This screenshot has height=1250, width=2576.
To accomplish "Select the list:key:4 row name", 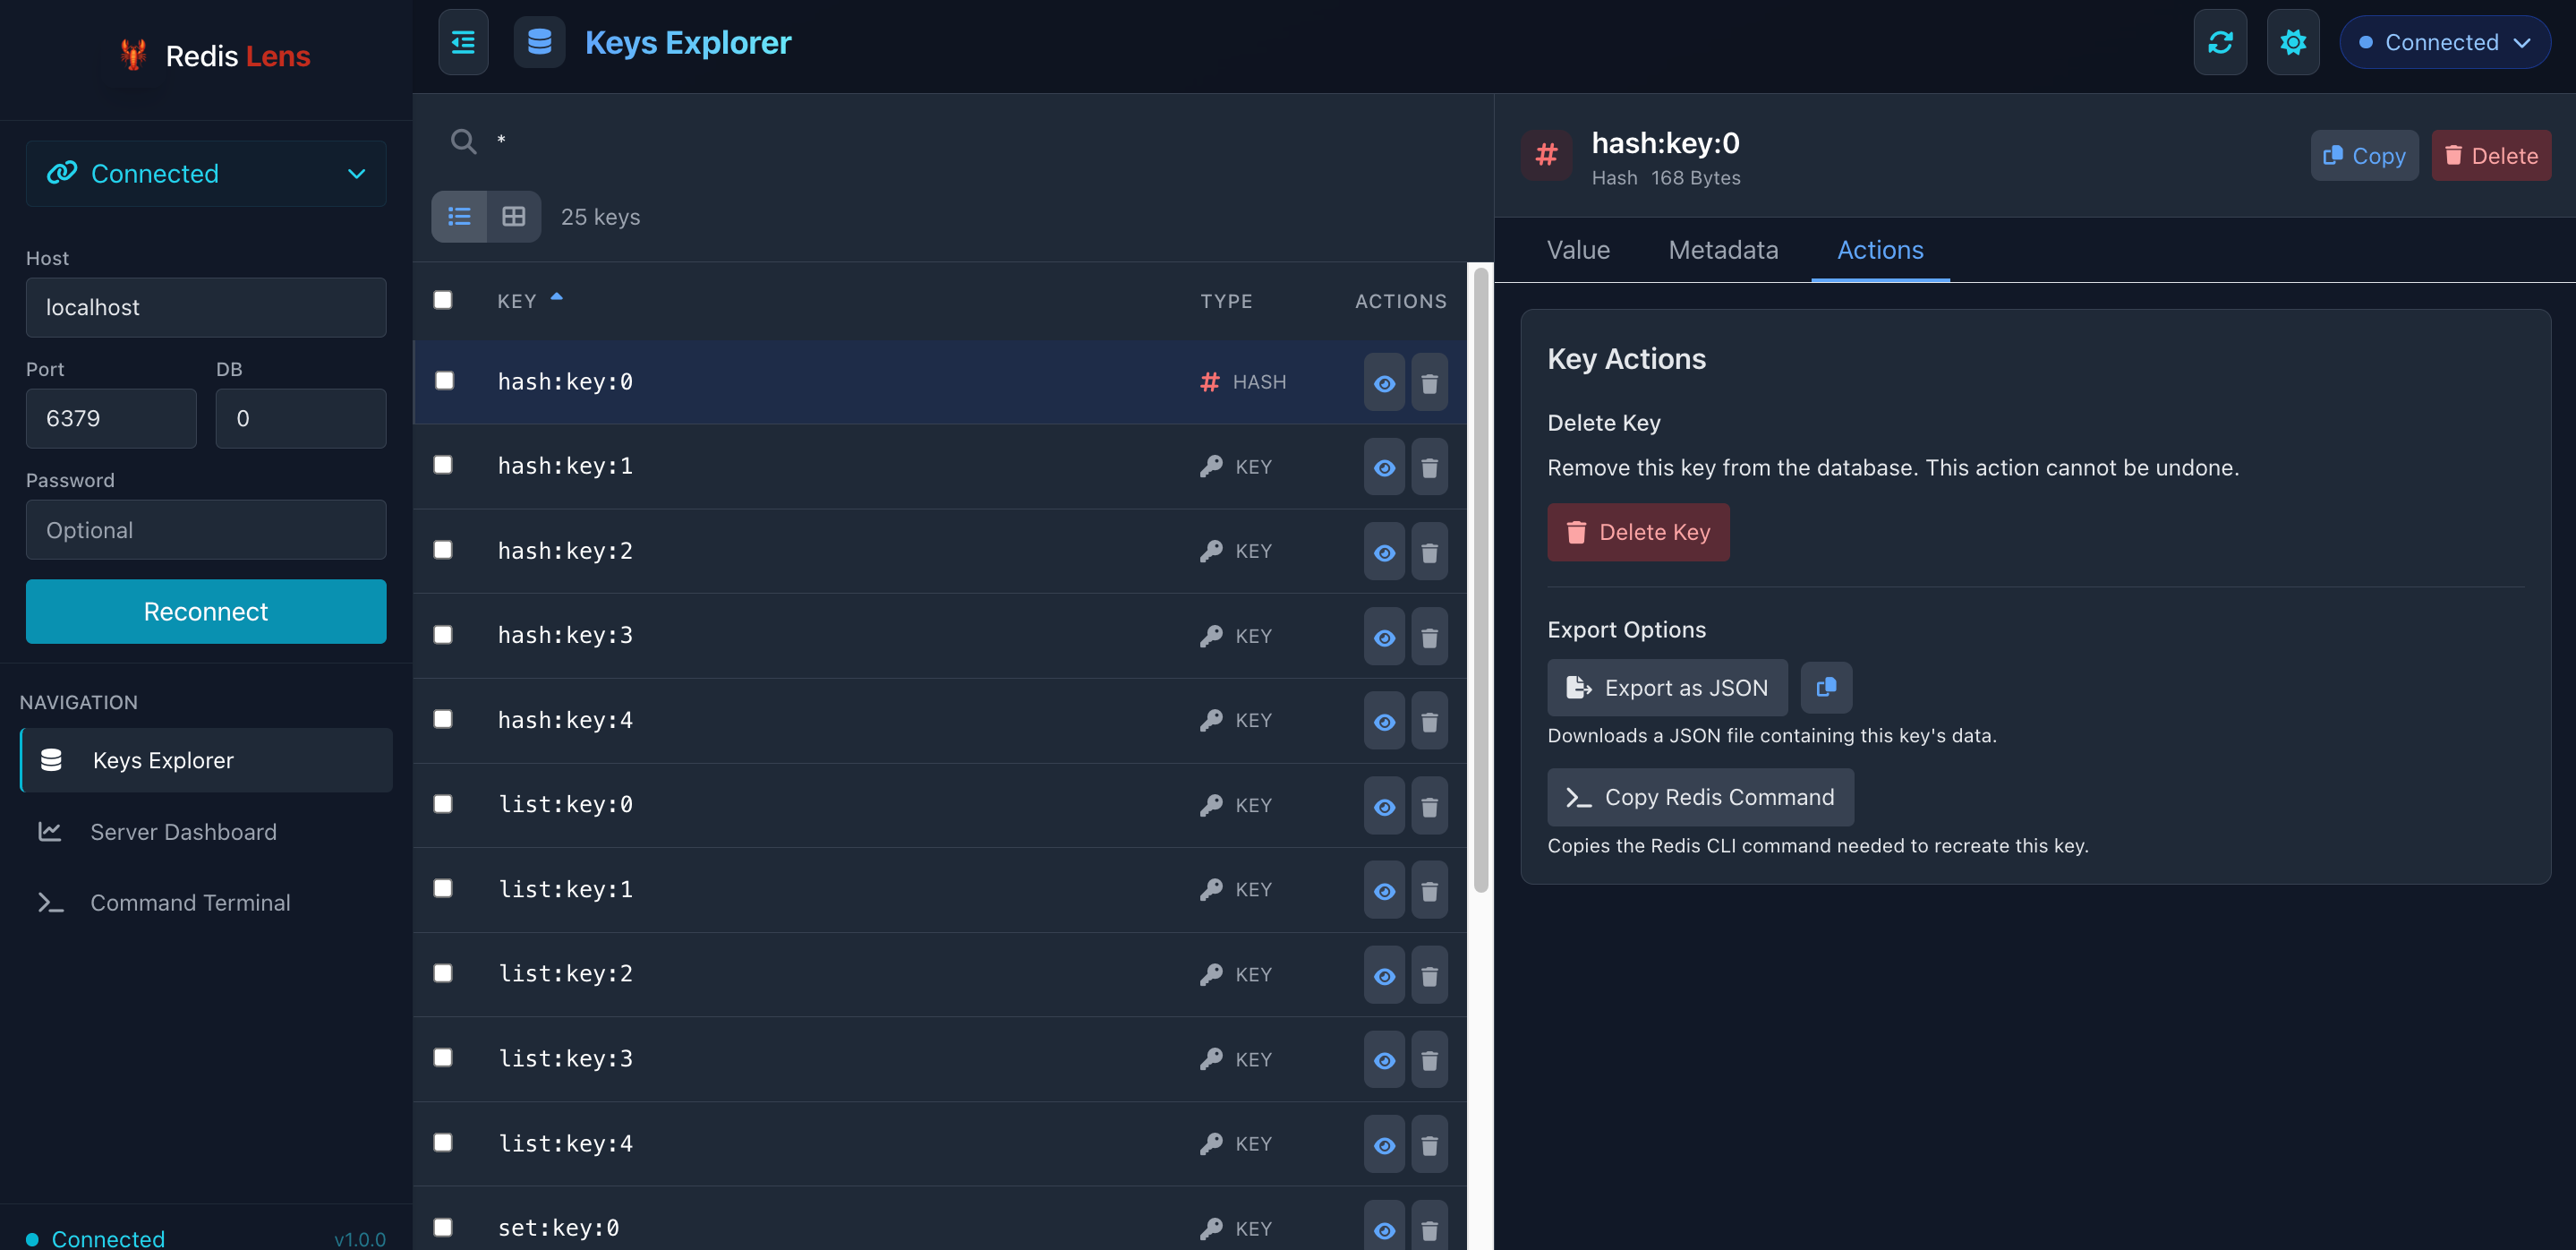I will click(x=565, y=1143).
